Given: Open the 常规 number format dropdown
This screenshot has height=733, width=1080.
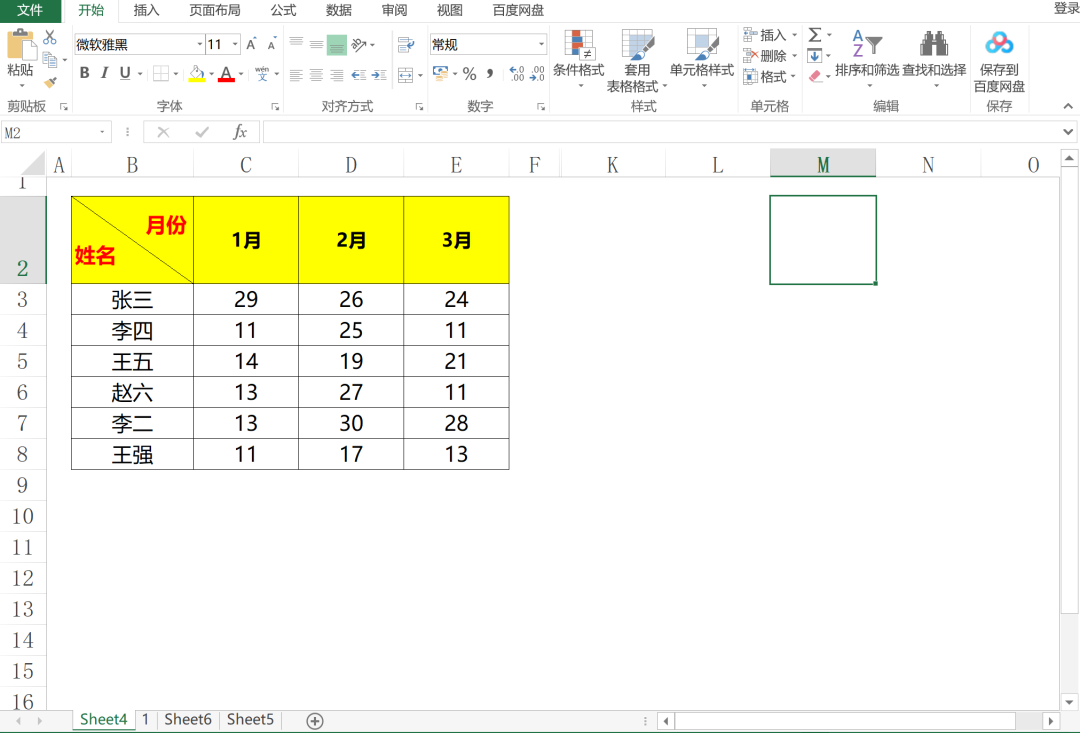Looking at the screenshot, I should click(x=541, y=45).
